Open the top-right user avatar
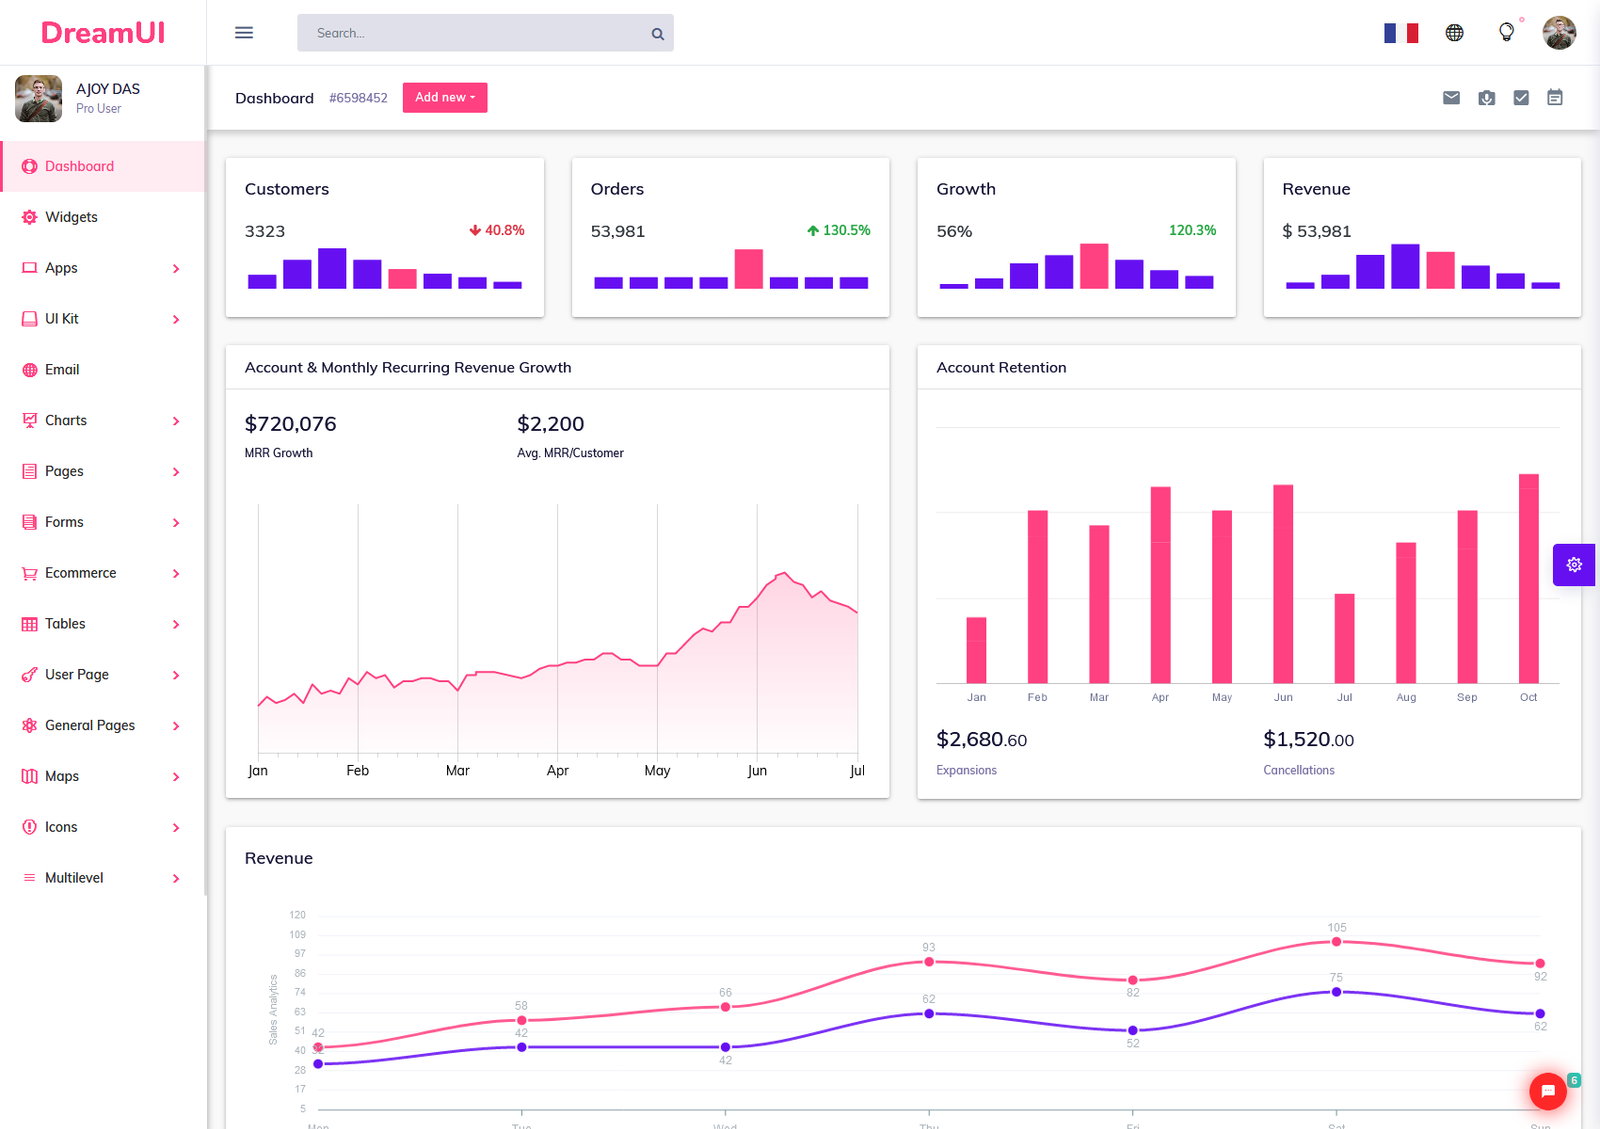The height and width of the screenshot is (1129, 1600). click(x=1558, y=33)
